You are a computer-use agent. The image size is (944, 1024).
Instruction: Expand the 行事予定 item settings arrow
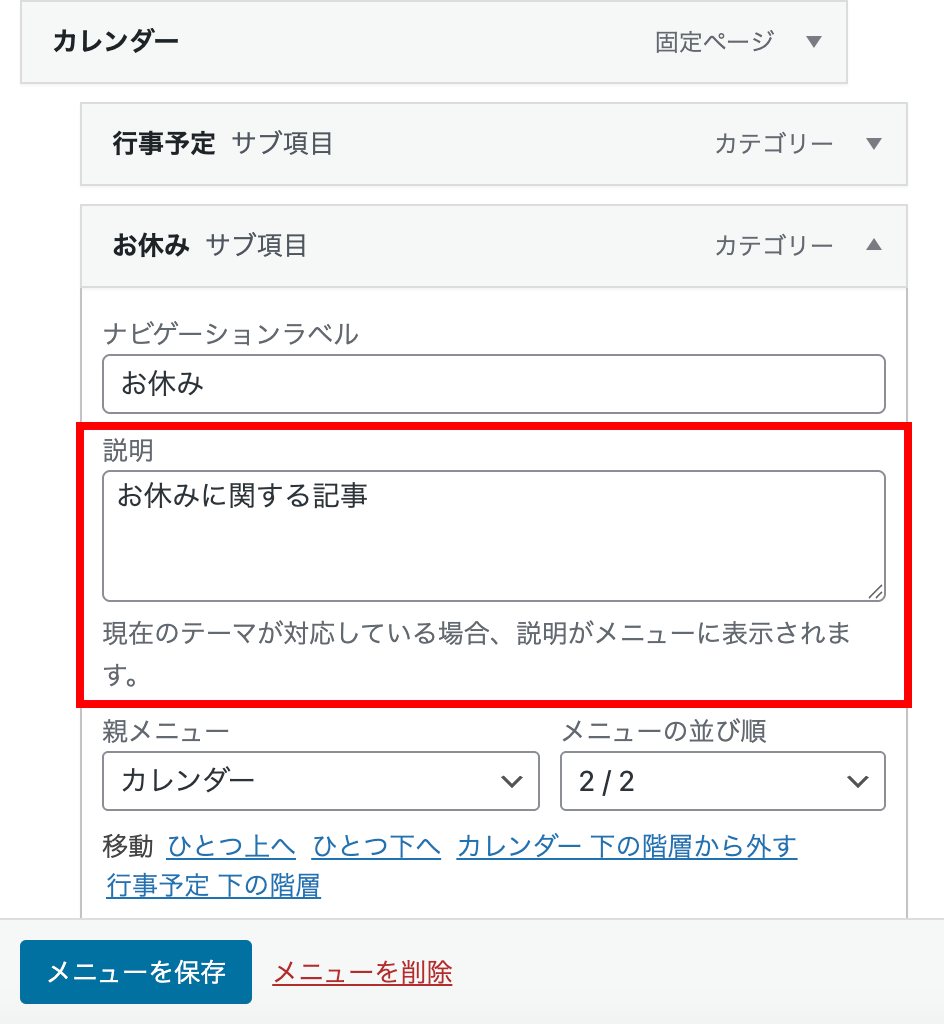pyautogui.click(x=873, y=144)
